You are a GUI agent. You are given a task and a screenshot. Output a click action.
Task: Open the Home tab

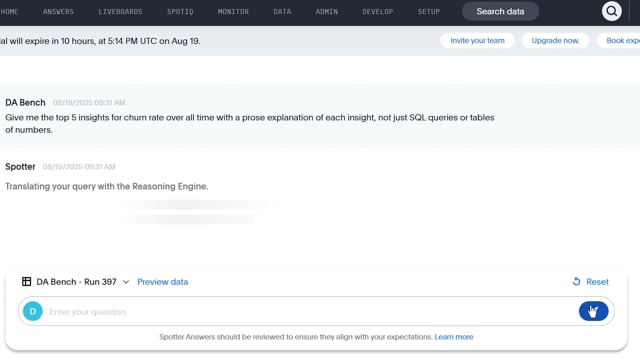(9, 11)
